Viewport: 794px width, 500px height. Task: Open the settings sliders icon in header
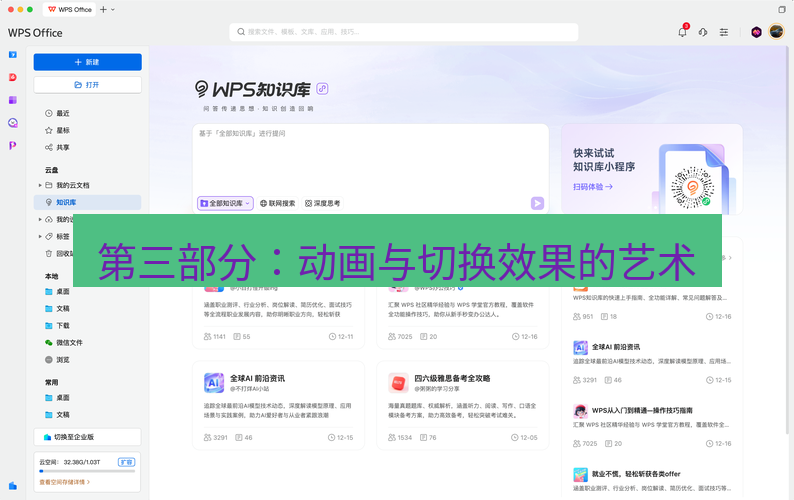(x=724, y=32)
